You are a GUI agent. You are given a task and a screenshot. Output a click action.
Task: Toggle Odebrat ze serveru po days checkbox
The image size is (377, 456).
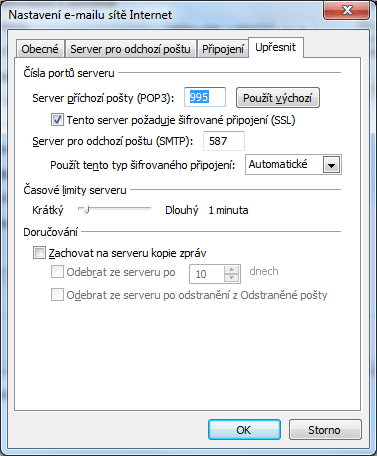coord(57,272)
